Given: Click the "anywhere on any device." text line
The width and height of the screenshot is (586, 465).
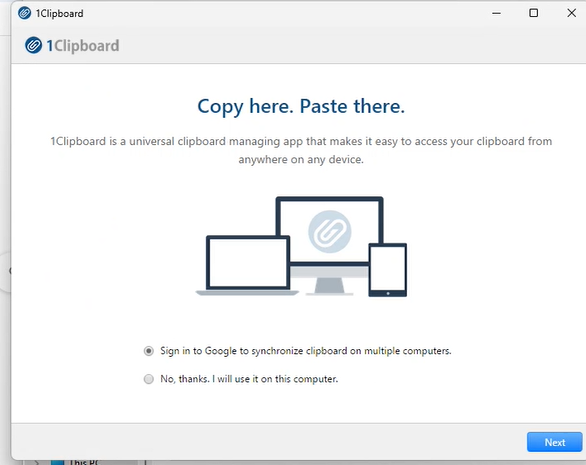Looking at the screenshot, I should pyautogui.click(x=301, y=160).
